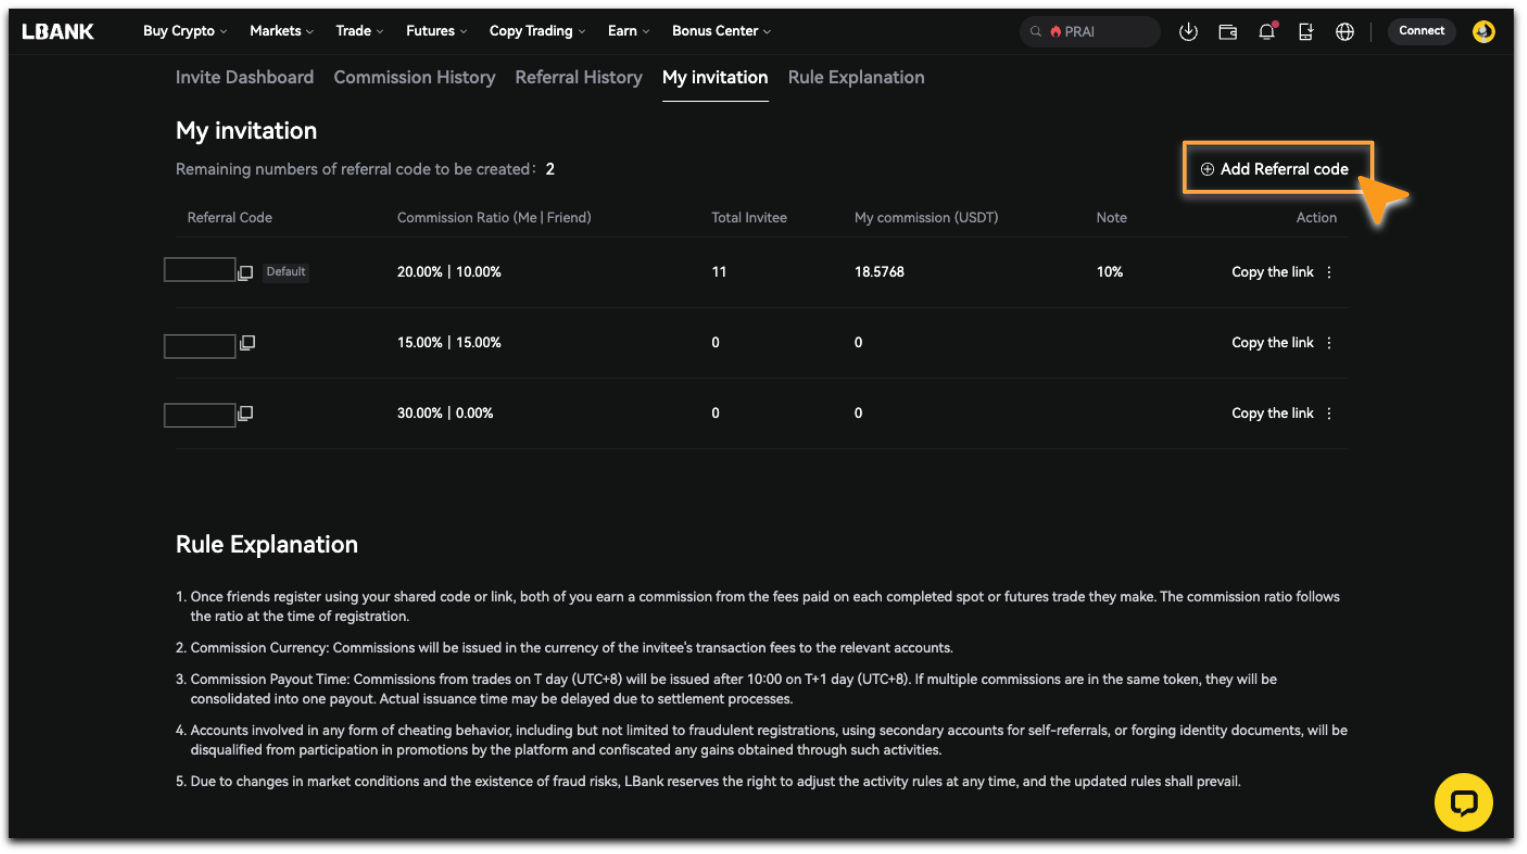Expand the Buy Crypto dropdown
The width and height of the screenshot is (1527, 854).
(185, 31)
